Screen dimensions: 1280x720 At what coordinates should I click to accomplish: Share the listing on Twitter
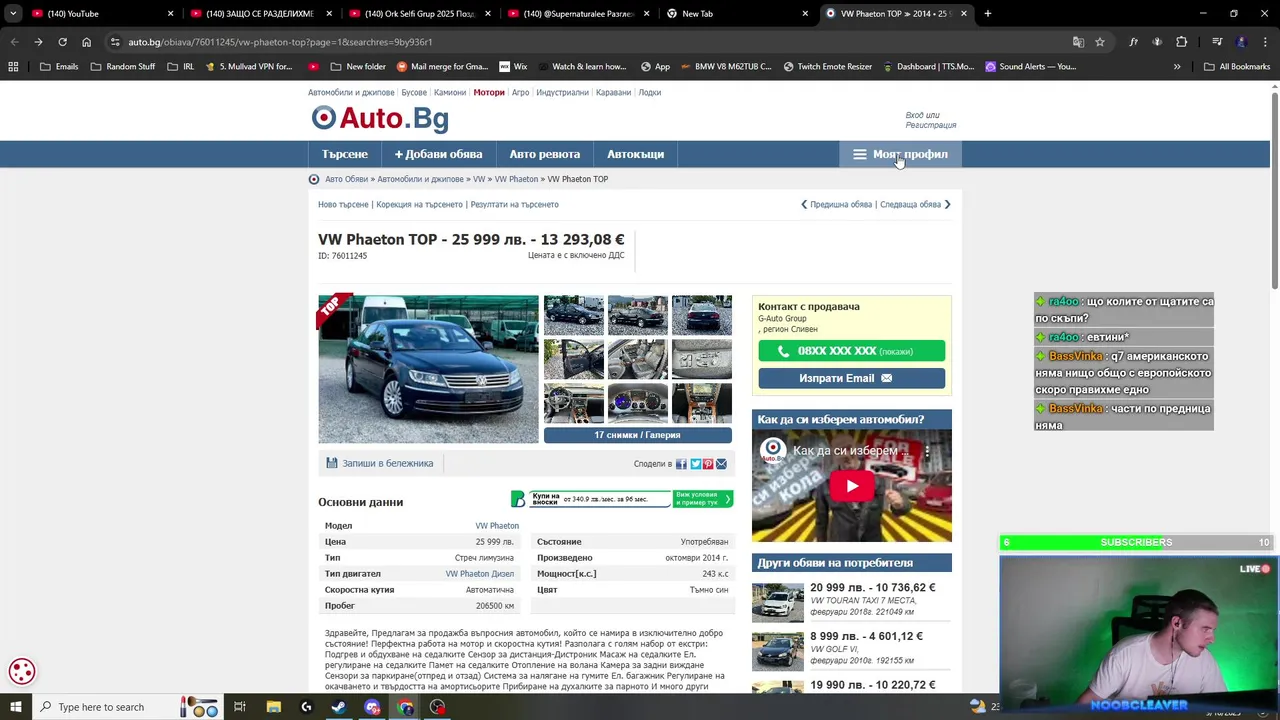tap(695, 464)
